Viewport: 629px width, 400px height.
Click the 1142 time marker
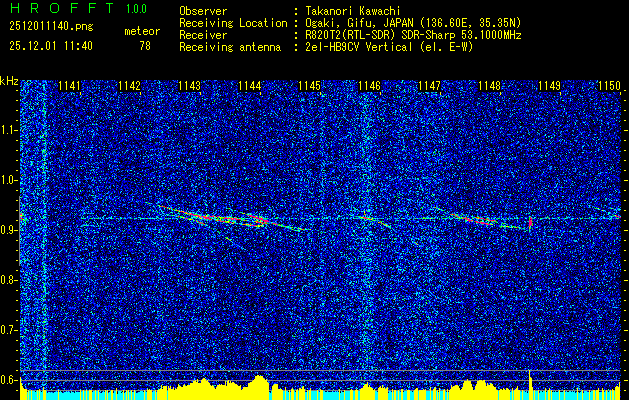click(x=130, y=86)
